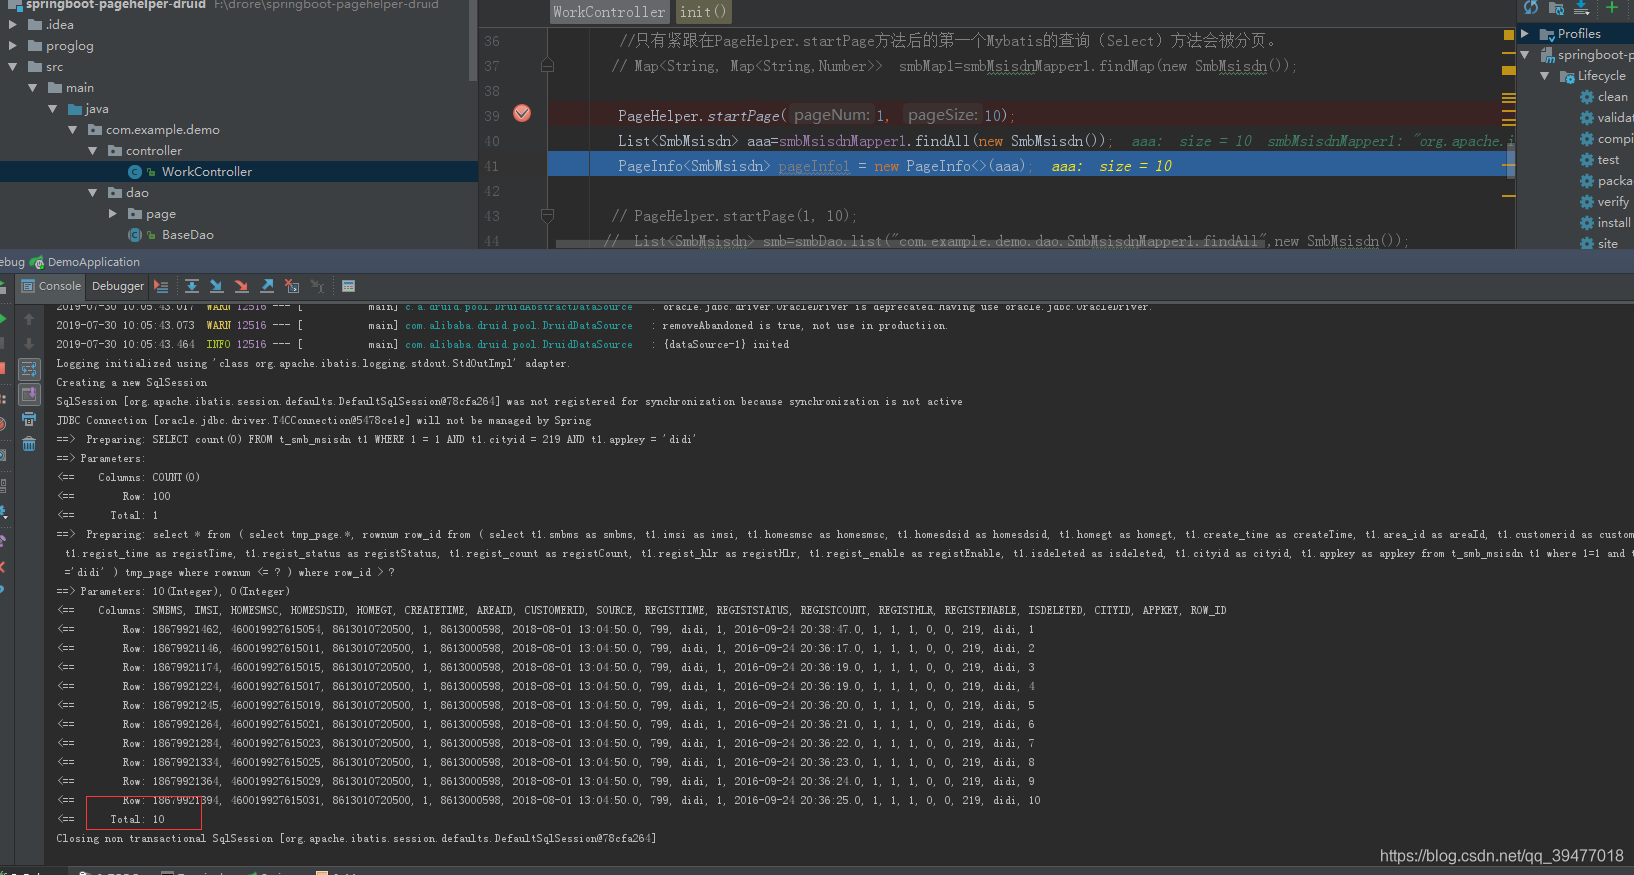Screen dimensions: 1634x875
Task: Click the Maven Generate Sources folder icon
Action: point(1556,8)
